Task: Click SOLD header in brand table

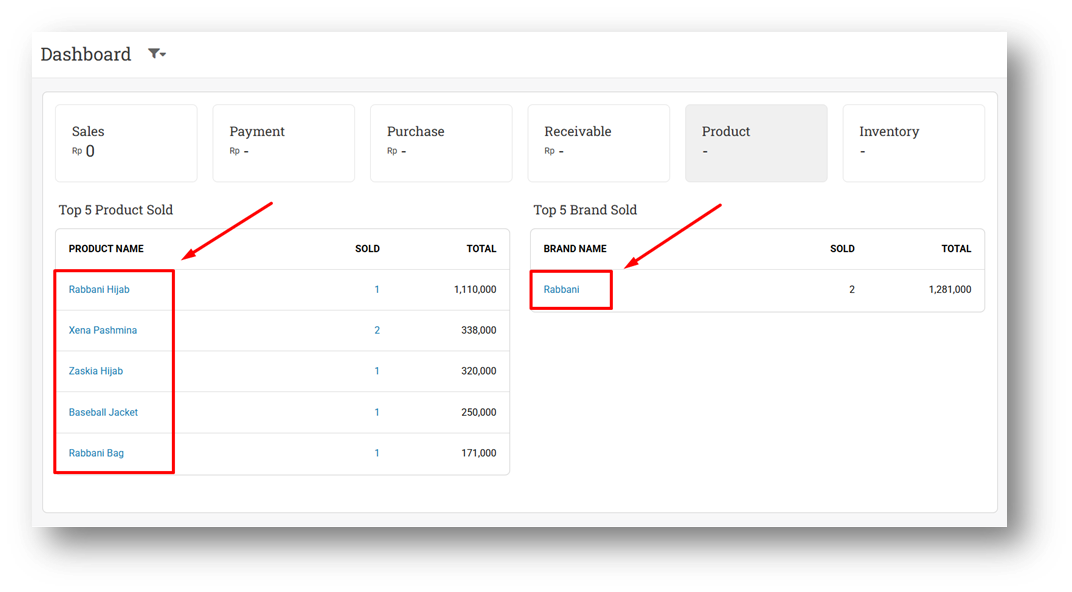Action: pyautogui.click(x=842, y=249)
